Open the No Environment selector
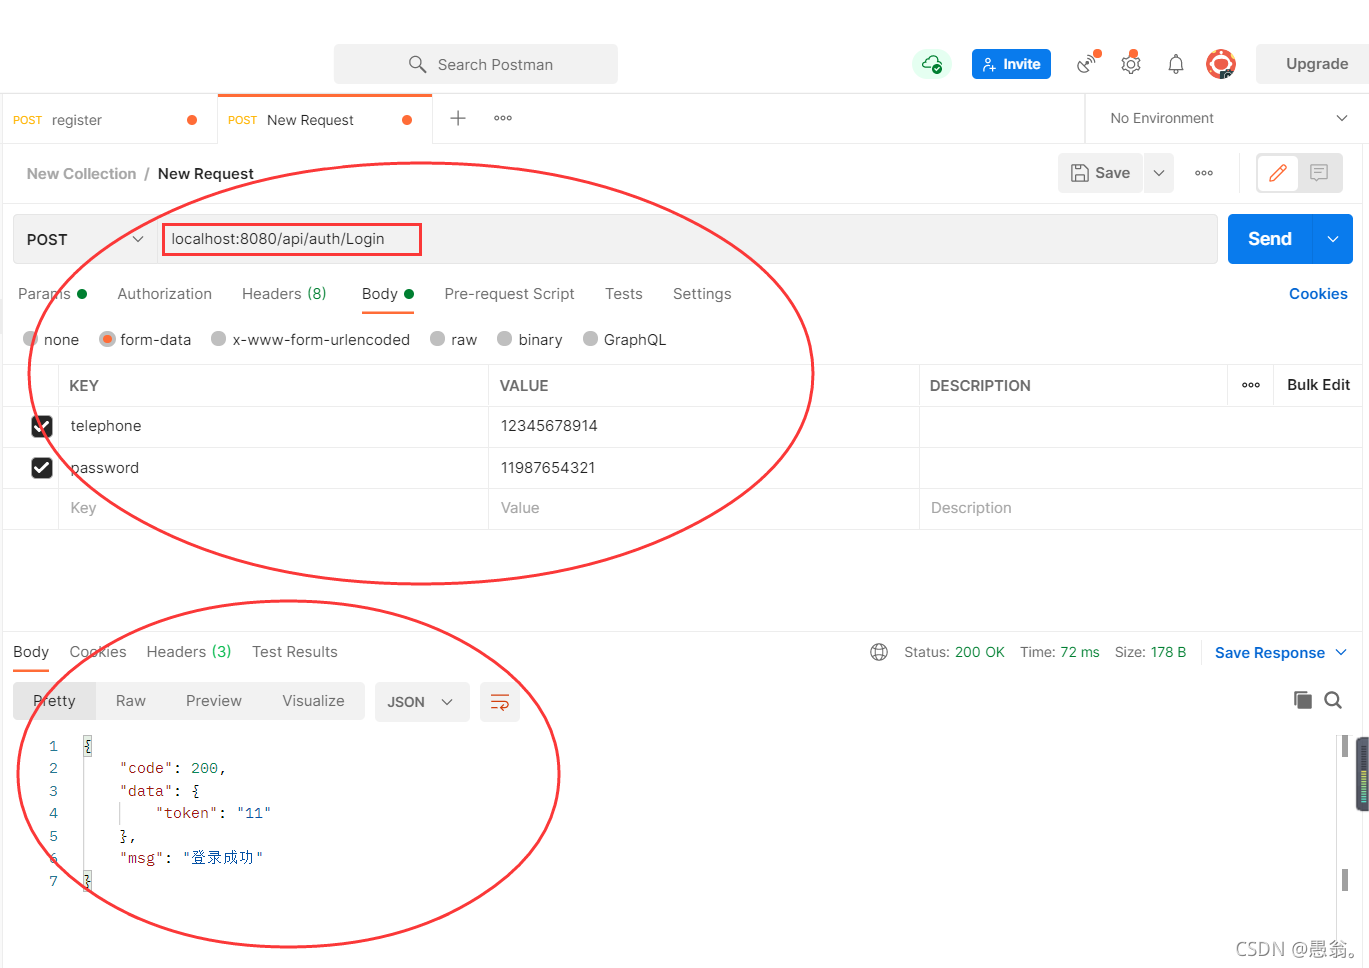This screenshot has width=1369, height=968. click(x=1227, y=118)
